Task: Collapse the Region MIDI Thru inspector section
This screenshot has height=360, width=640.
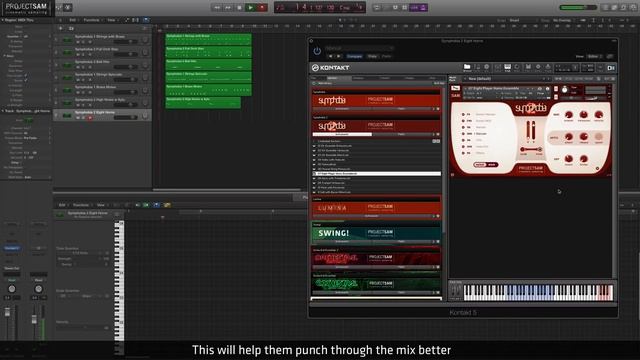Action: [2, 20]
